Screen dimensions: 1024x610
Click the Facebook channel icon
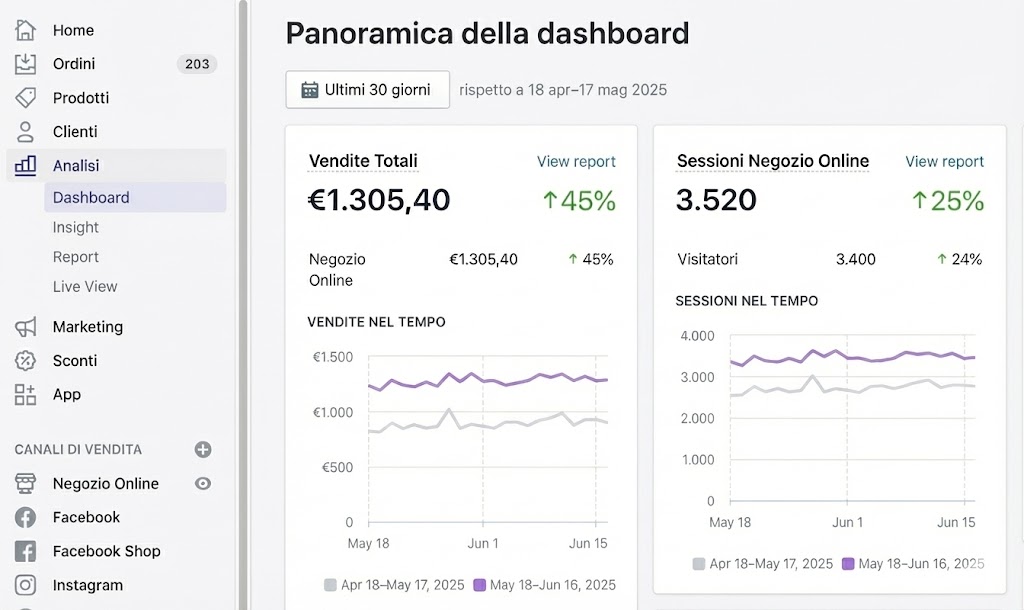[25, 517]
